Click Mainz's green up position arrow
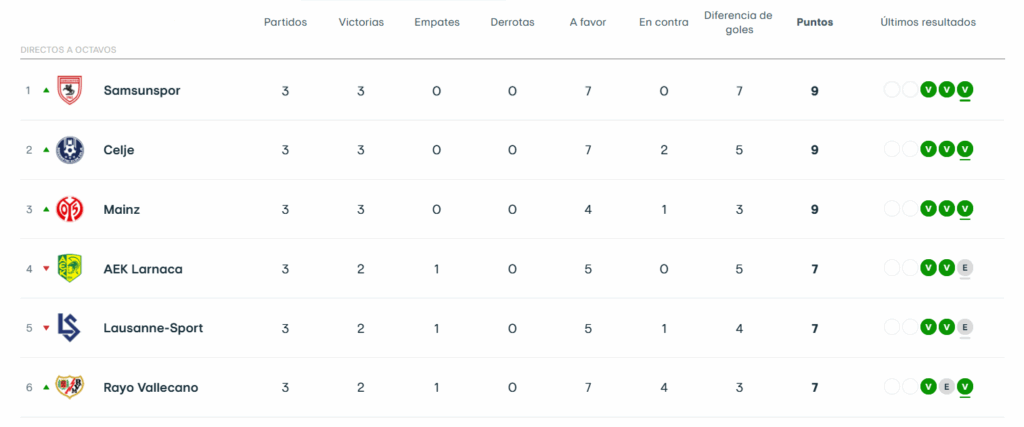 (x=46, y=209)
